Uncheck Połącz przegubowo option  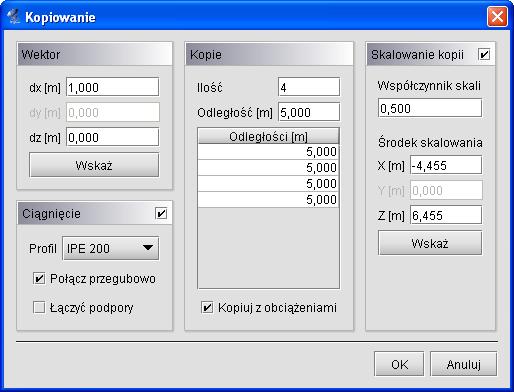coord(39,278)
